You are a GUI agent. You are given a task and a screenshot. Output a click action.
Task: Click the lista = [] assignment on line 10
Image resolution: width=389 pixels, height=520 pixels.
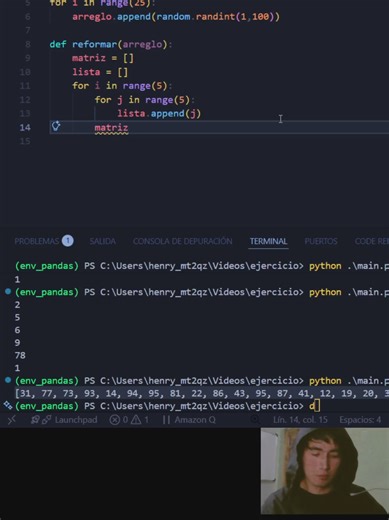click(x=100, y=72)
